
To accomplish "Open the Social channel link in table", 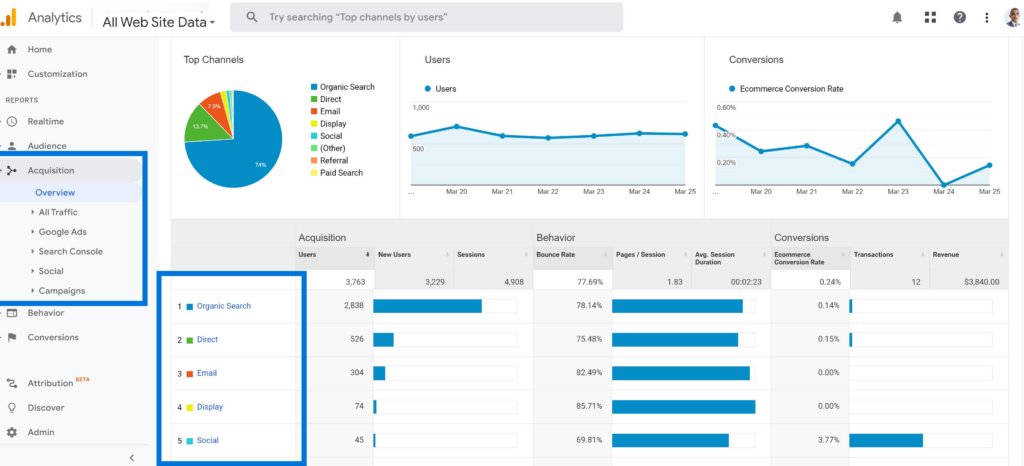I will pyautogui.click(x=208, y=441).
